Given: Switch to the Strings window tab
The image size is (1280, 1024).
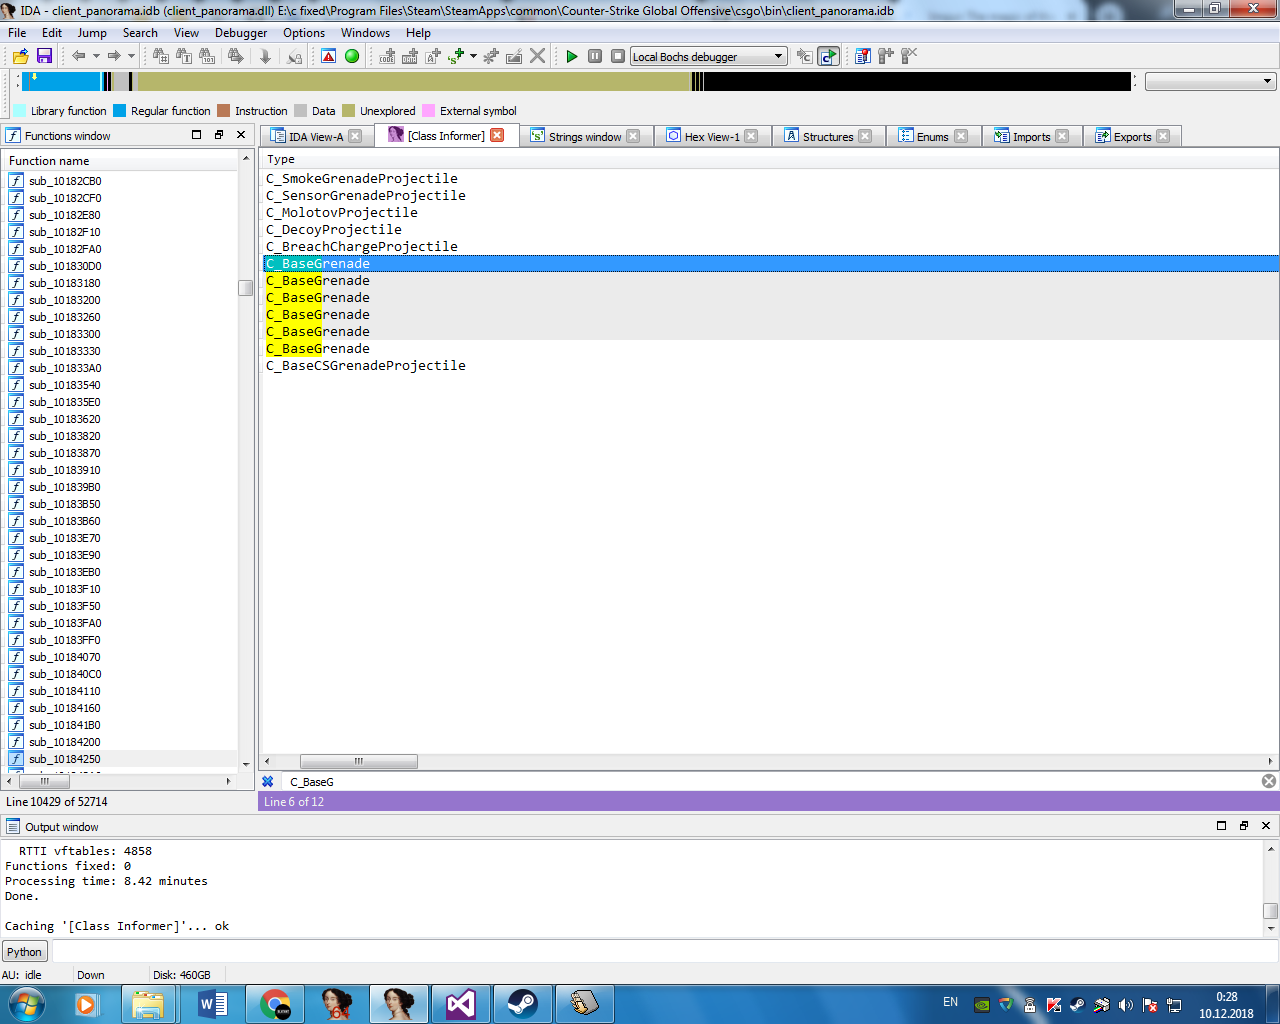Looking at the screenshot, I should pos(584,137).
